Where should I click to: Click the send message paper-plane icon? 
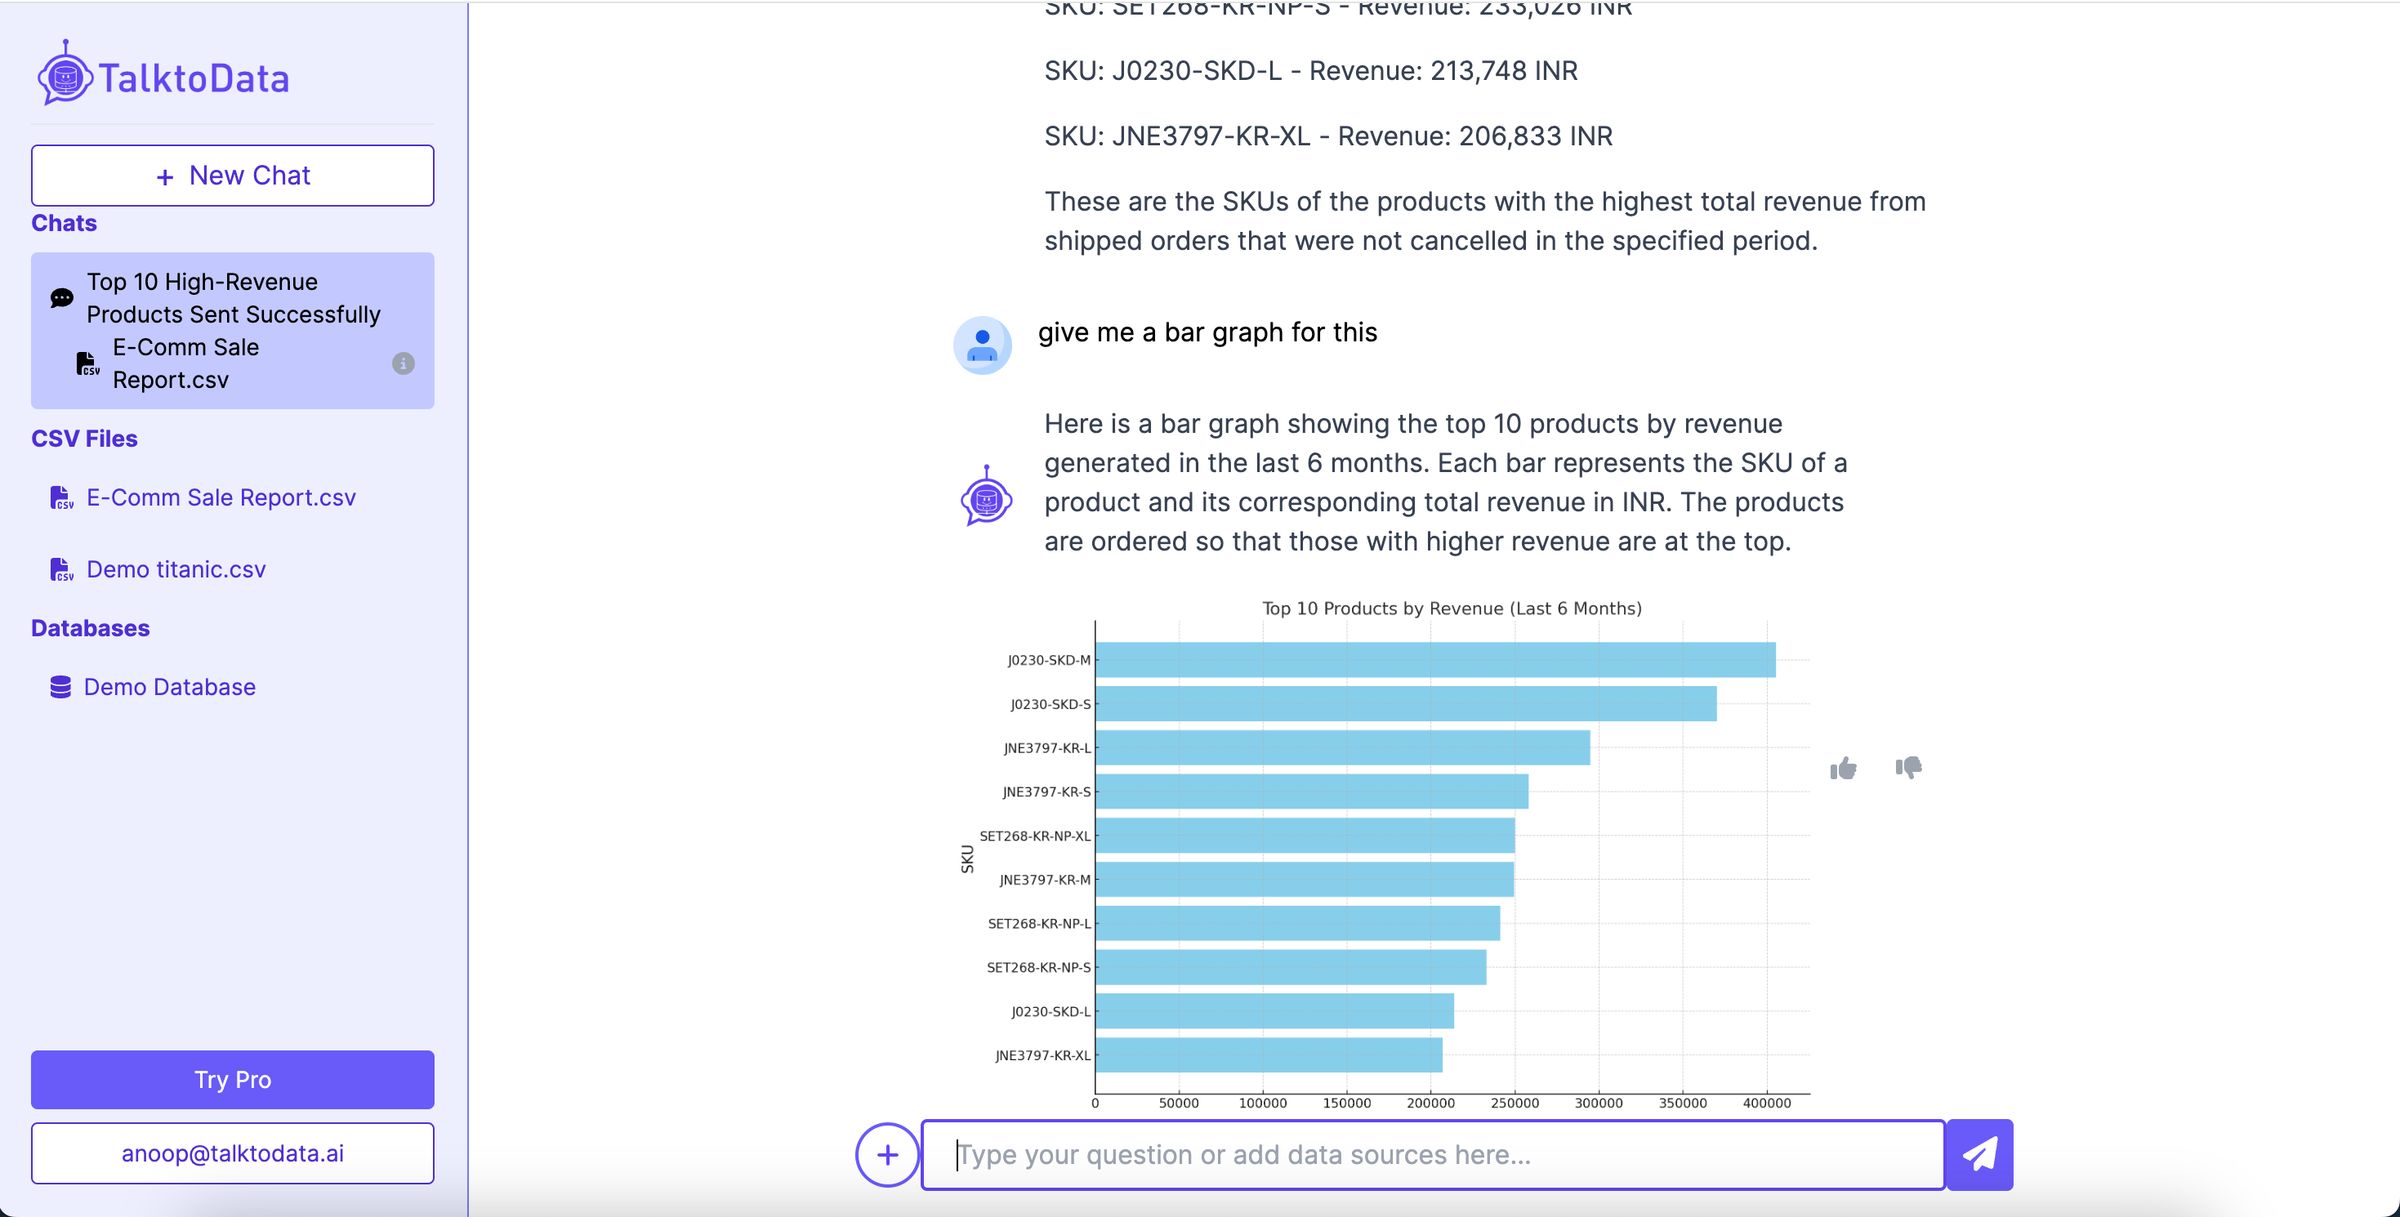(x=1981, y=1154)
